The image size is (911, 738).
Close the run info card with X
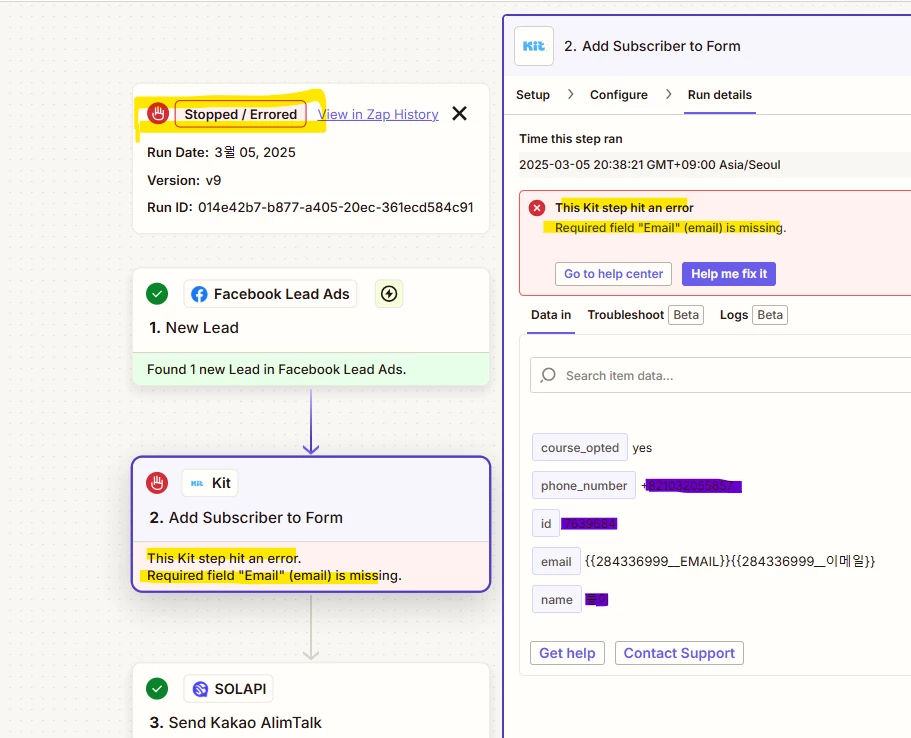[460, 113]
